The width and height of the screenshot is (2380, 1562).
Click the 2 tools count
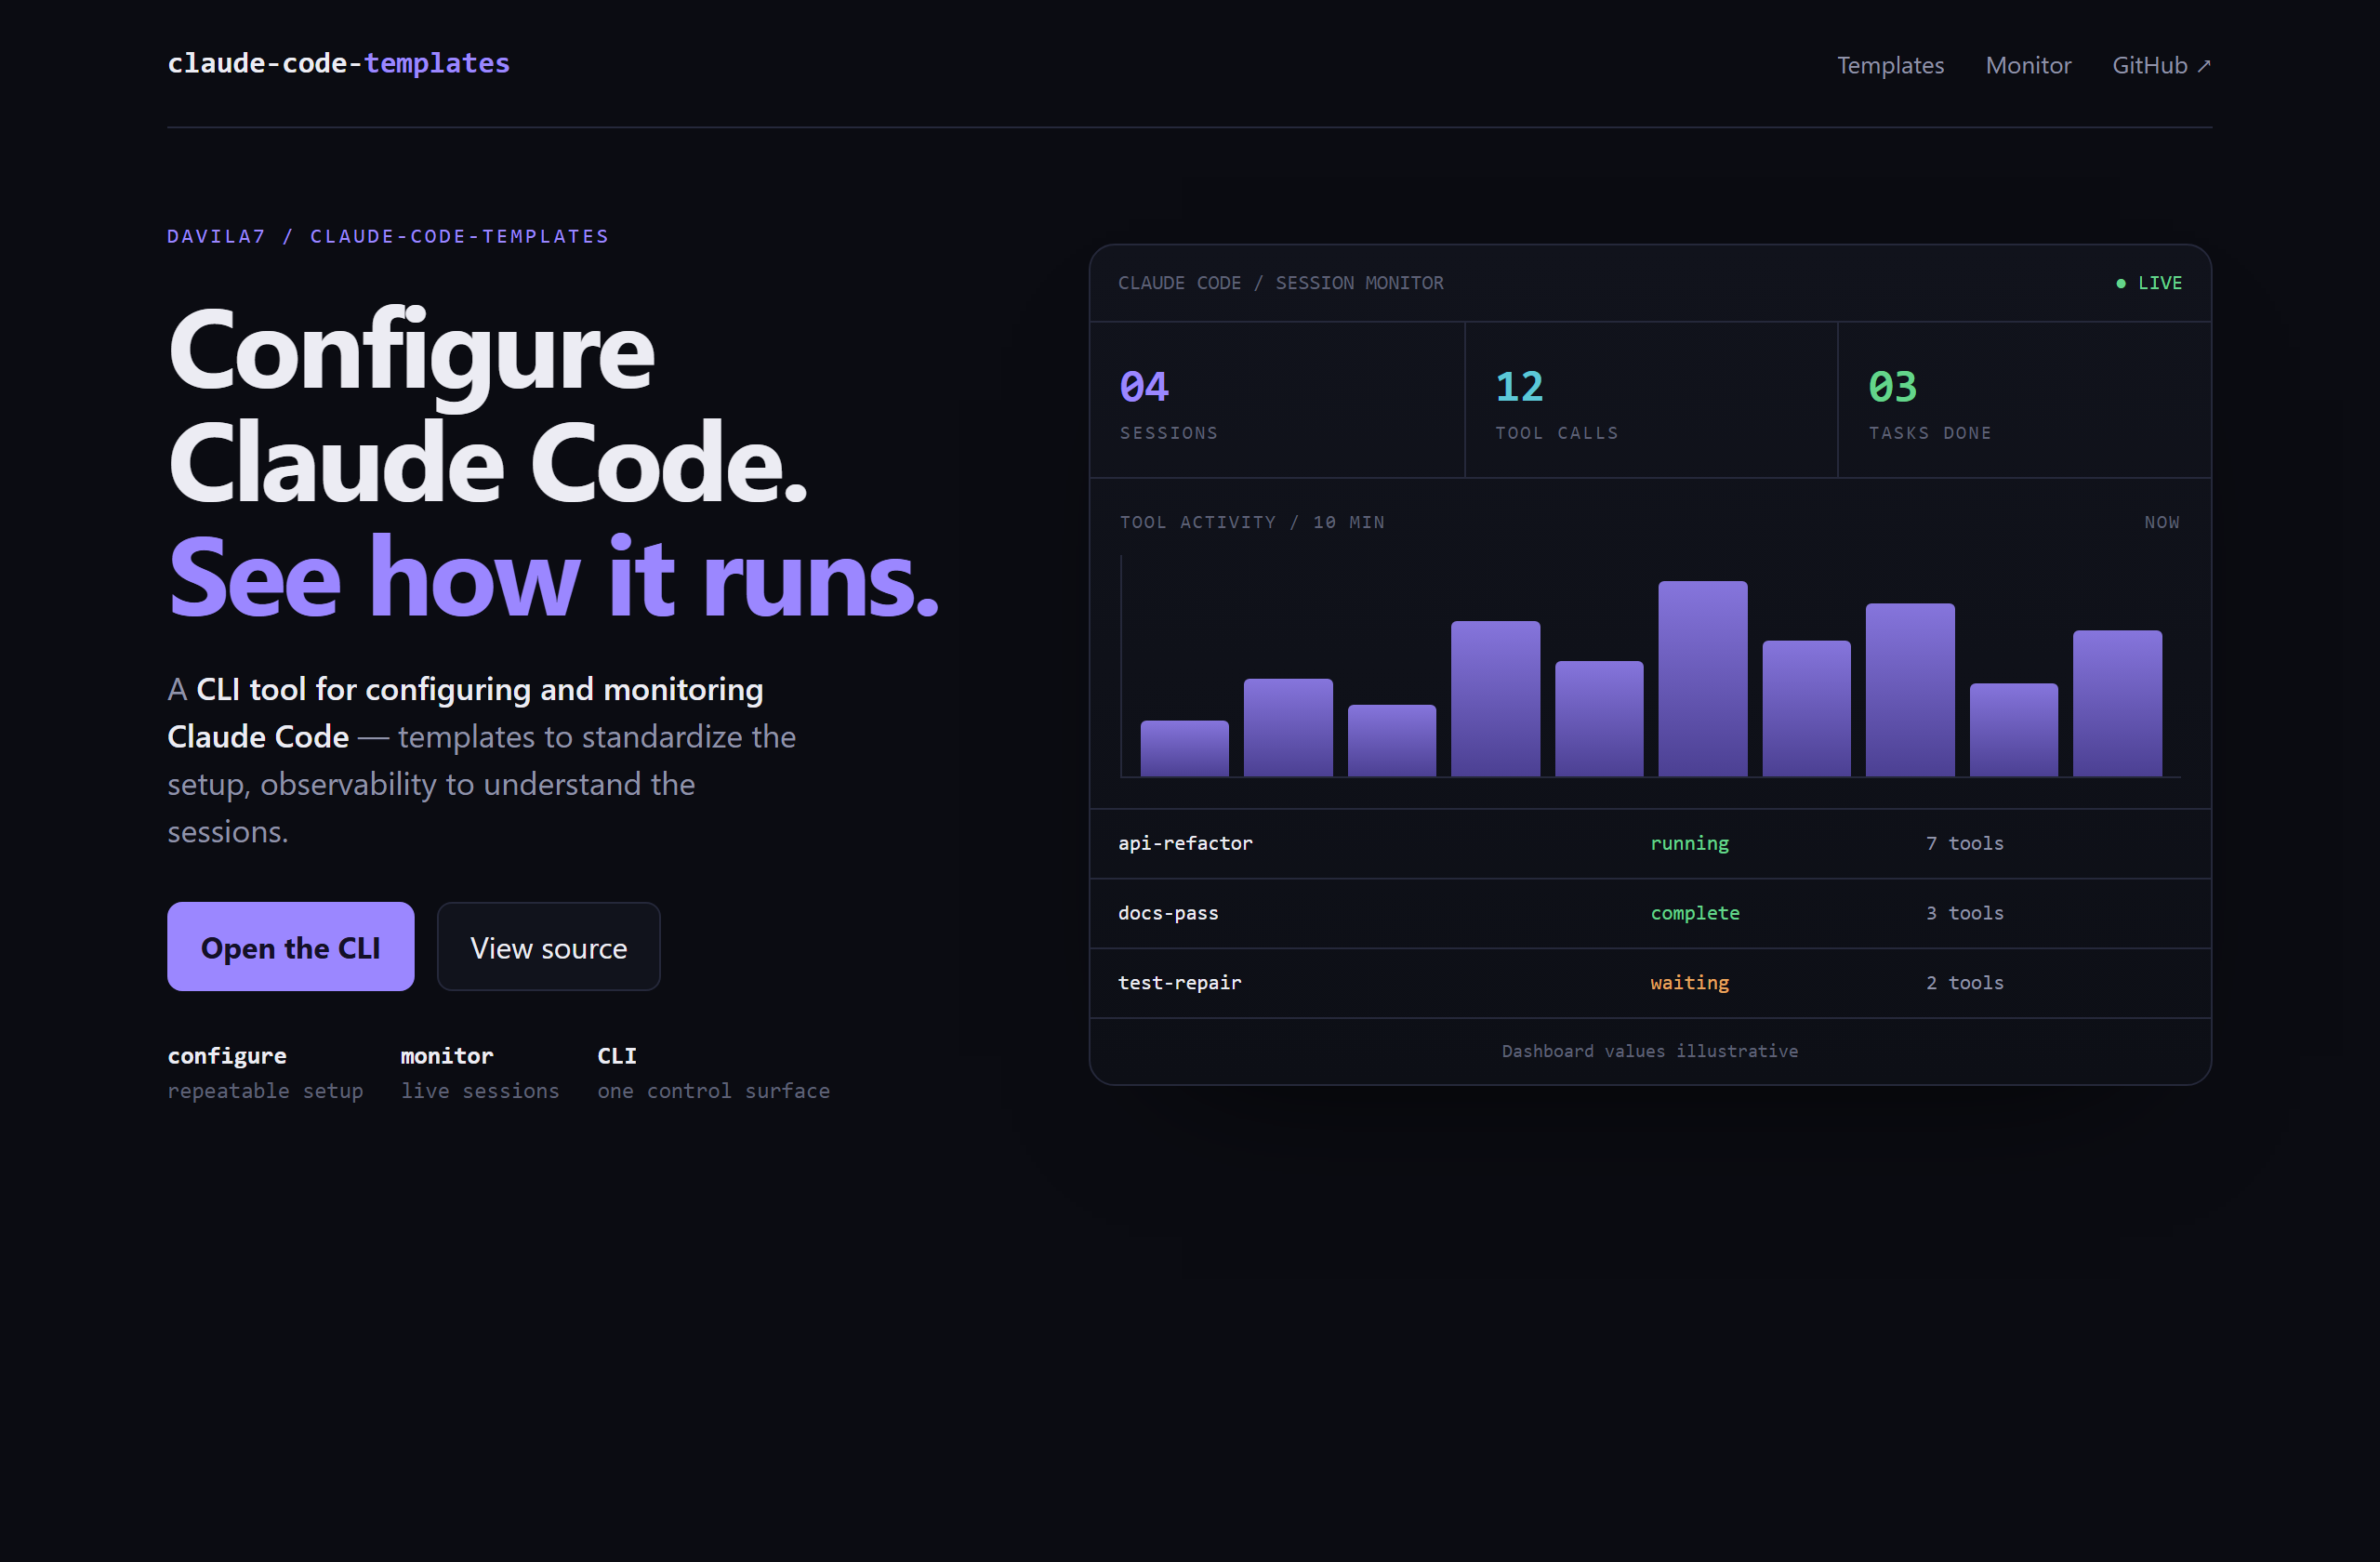coord(1964,983)
